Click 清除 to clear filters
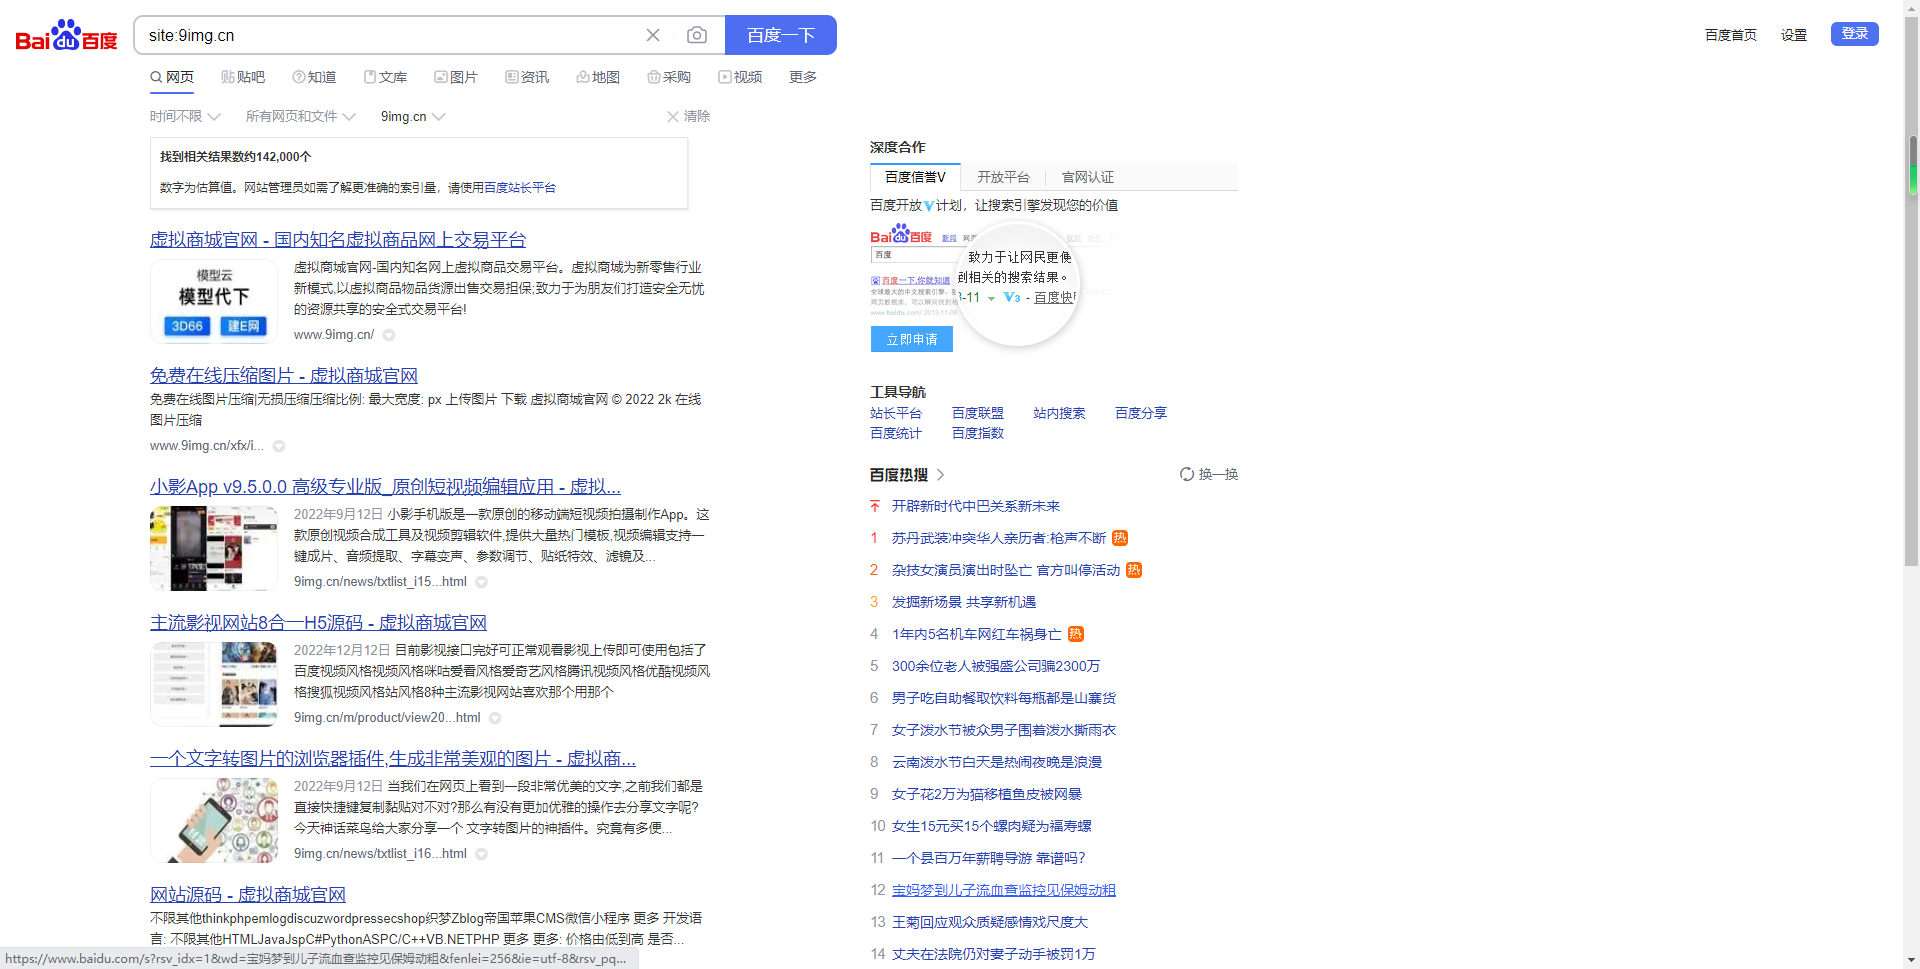Viewport: 1920px width, 969px height. [x=689, y=116]
